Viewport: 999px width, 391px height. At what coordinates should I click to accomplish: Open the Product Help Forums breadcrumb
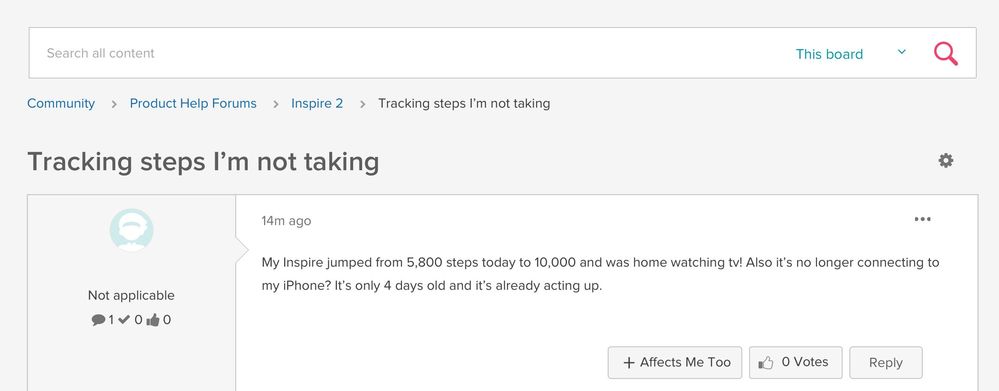tap(193, 103)
